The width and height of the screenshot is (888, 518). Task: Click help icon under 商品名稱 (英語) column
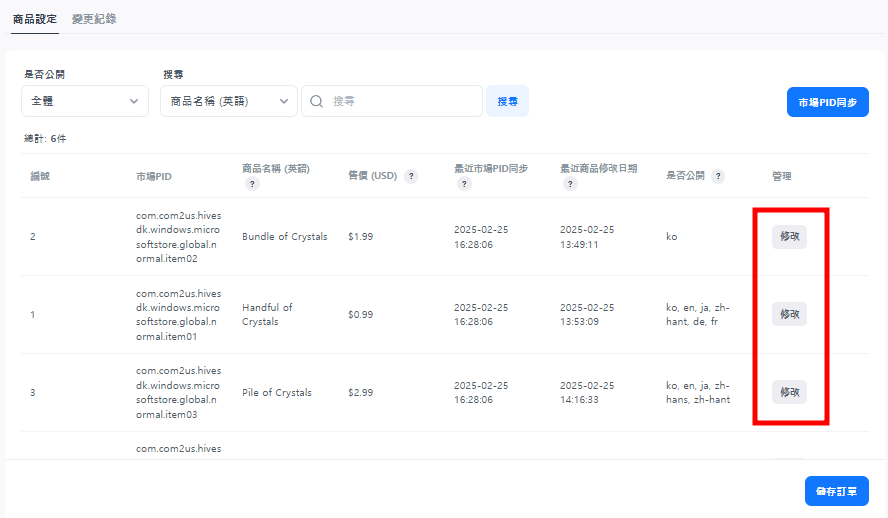coord(252,184)
